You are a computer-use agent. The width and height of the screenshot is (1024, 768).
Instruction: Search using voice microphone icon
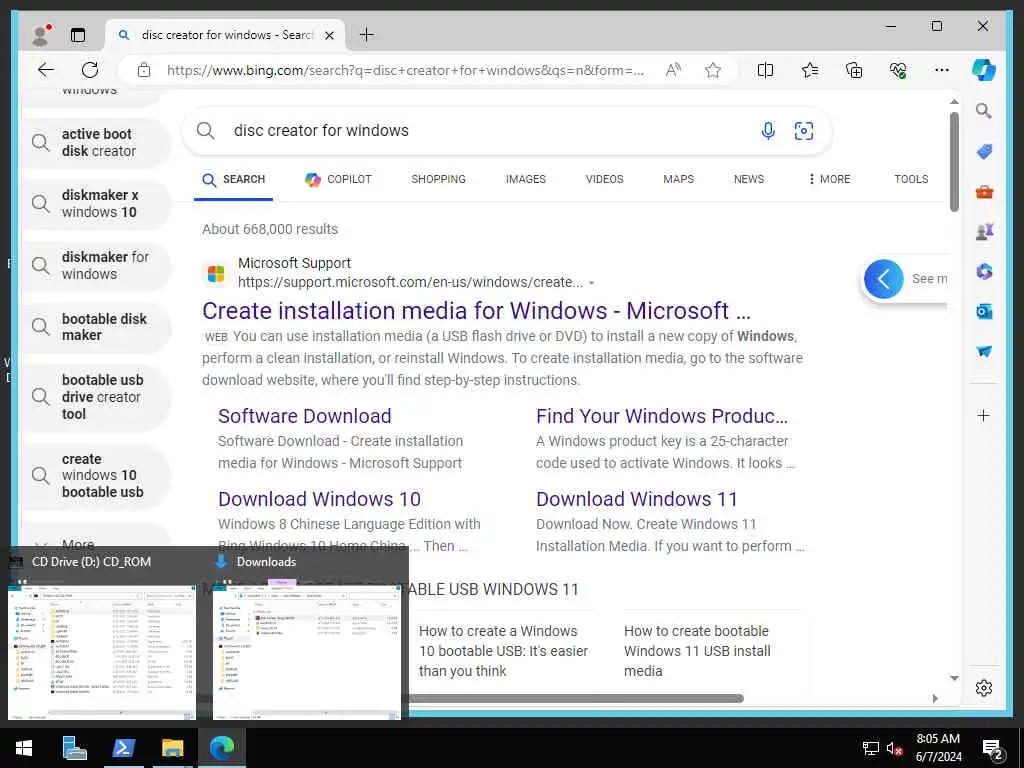click(768, 131)
